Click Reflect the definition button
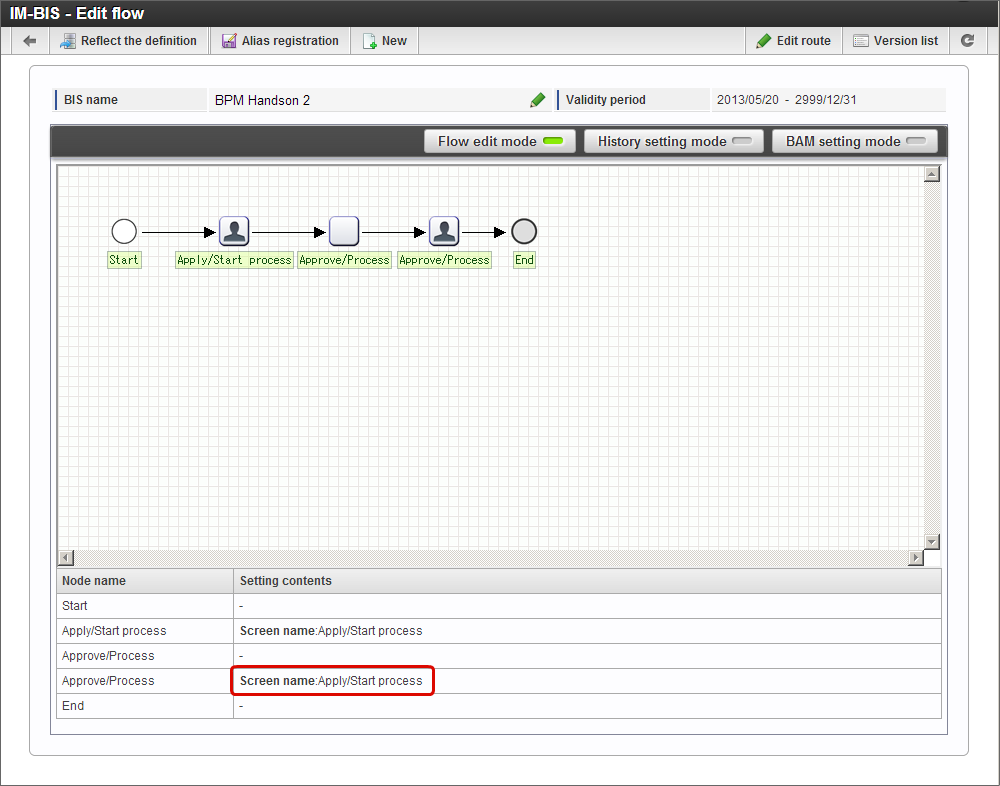Screen dimensions: 1000x786 pos(129,41)
